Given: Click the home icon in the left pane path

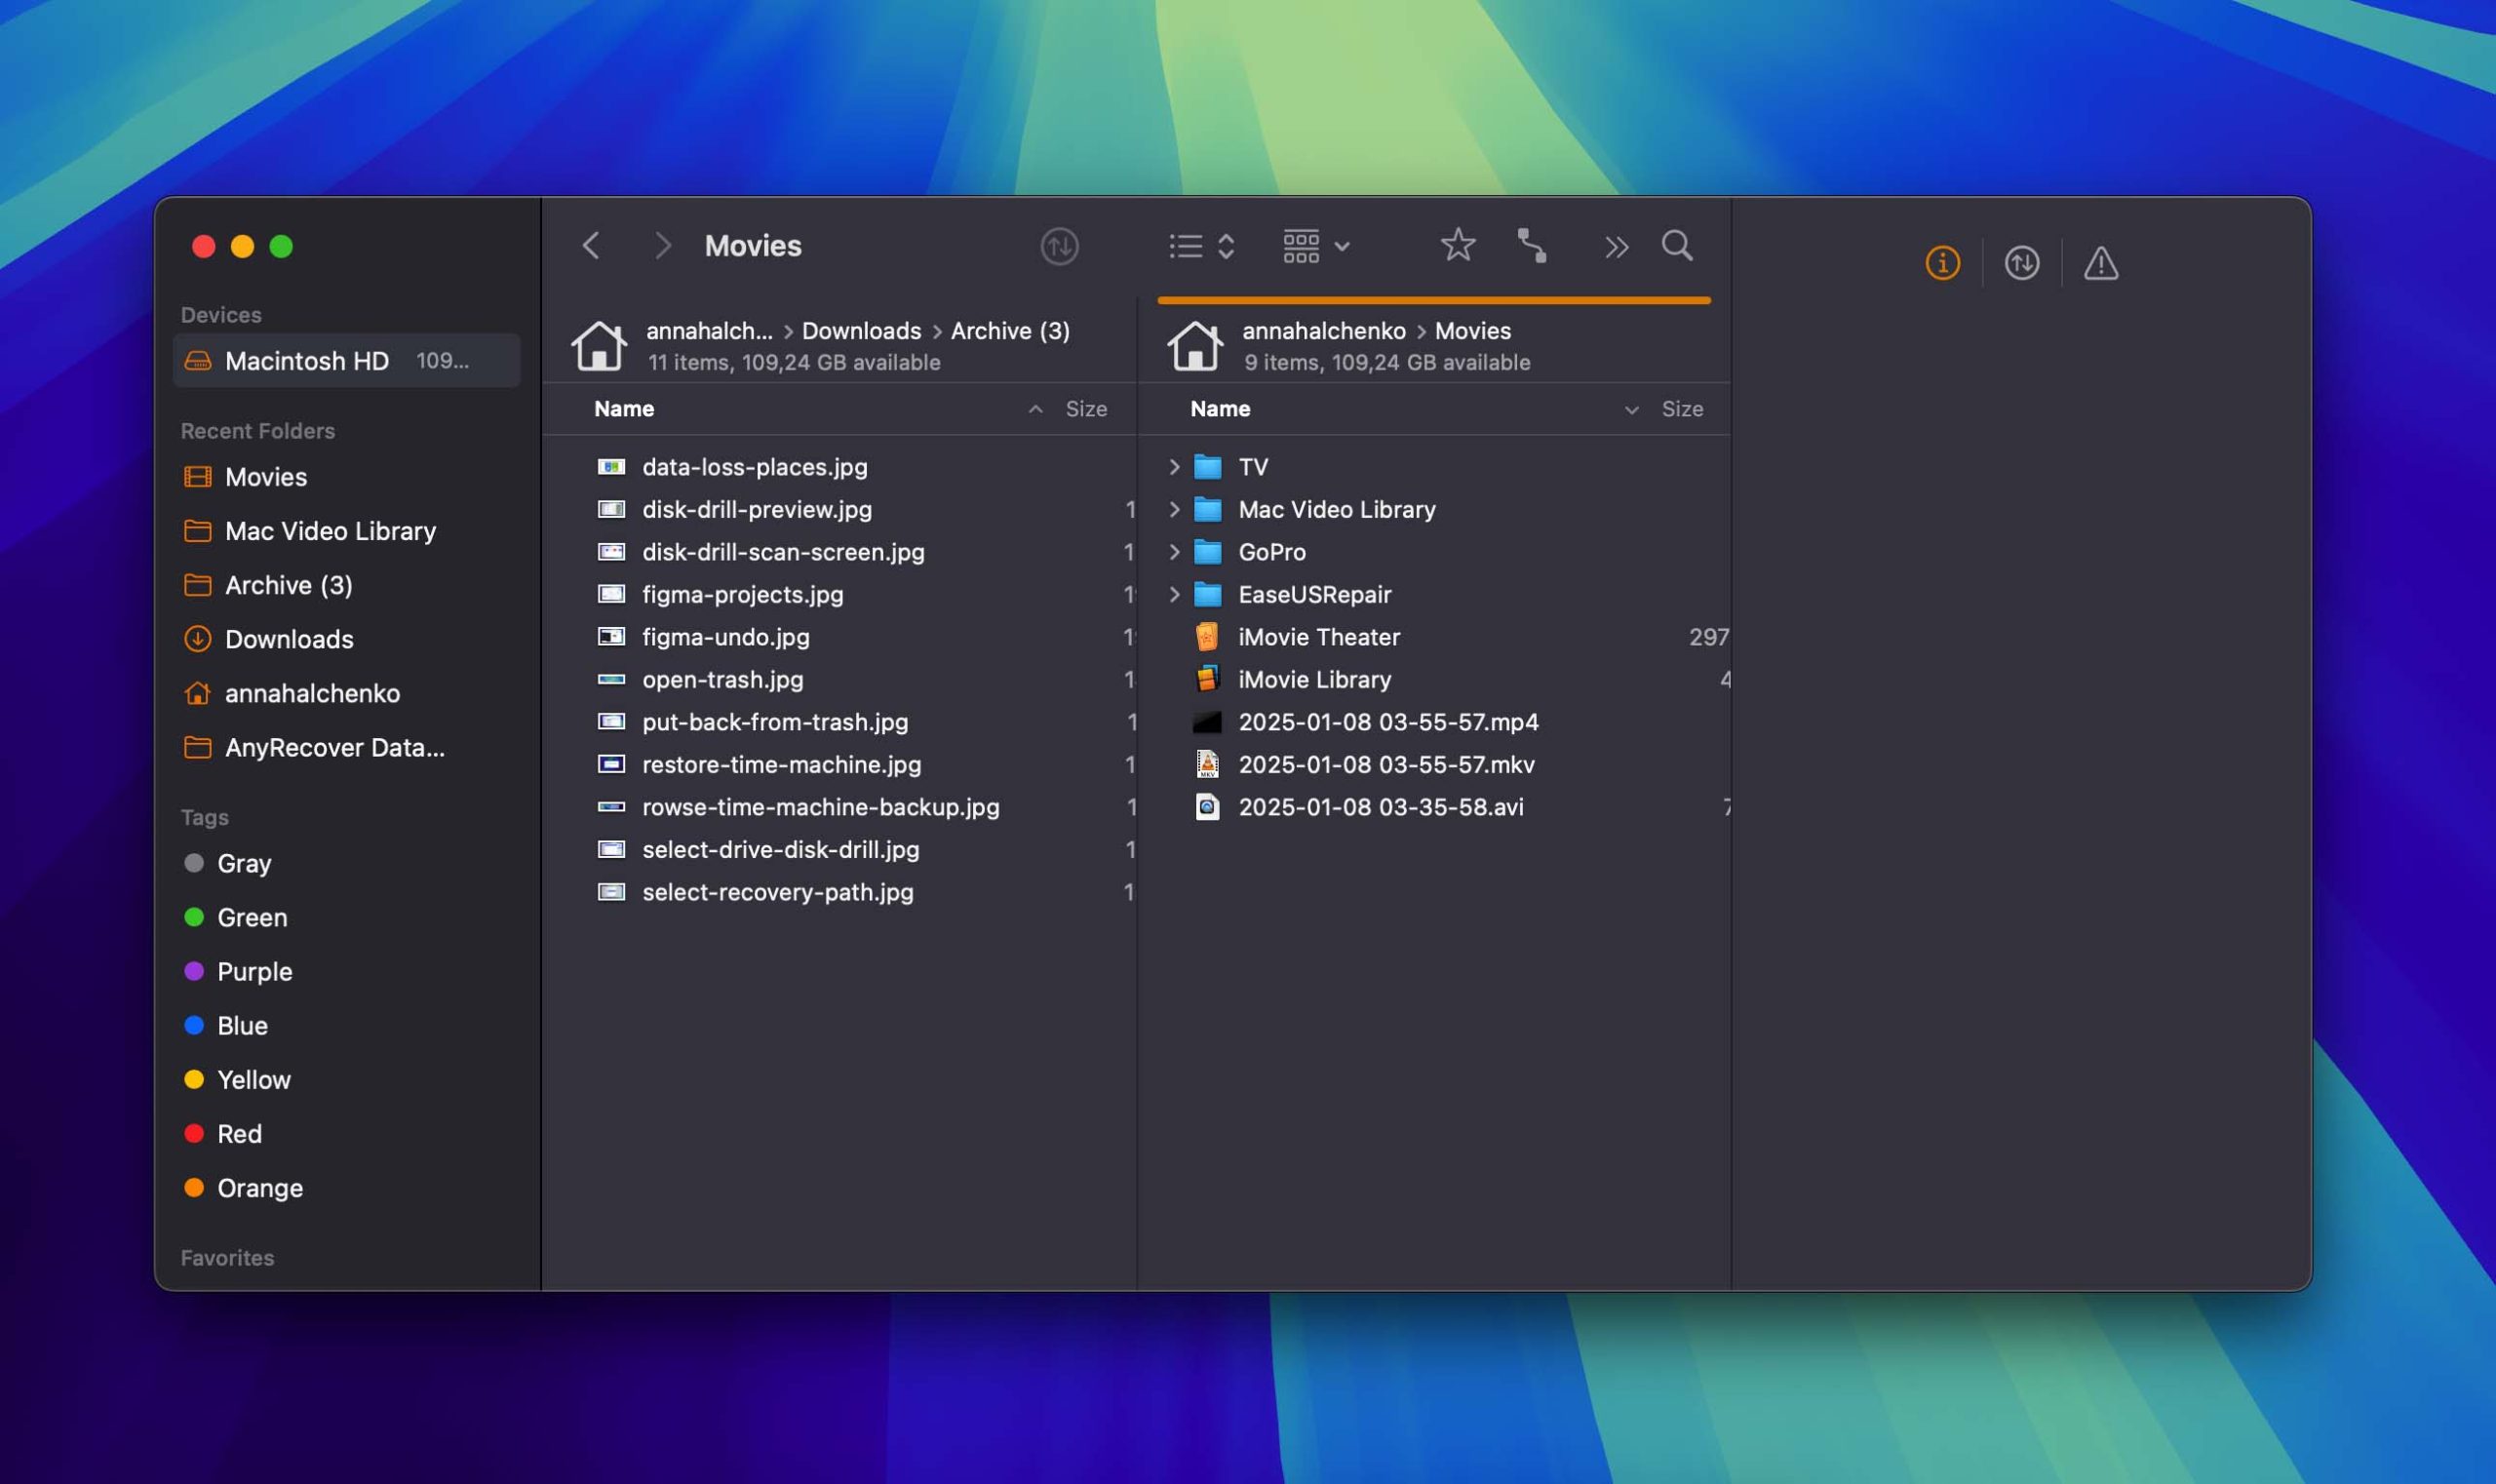Looking at the screenshot, I should (598, 346).
